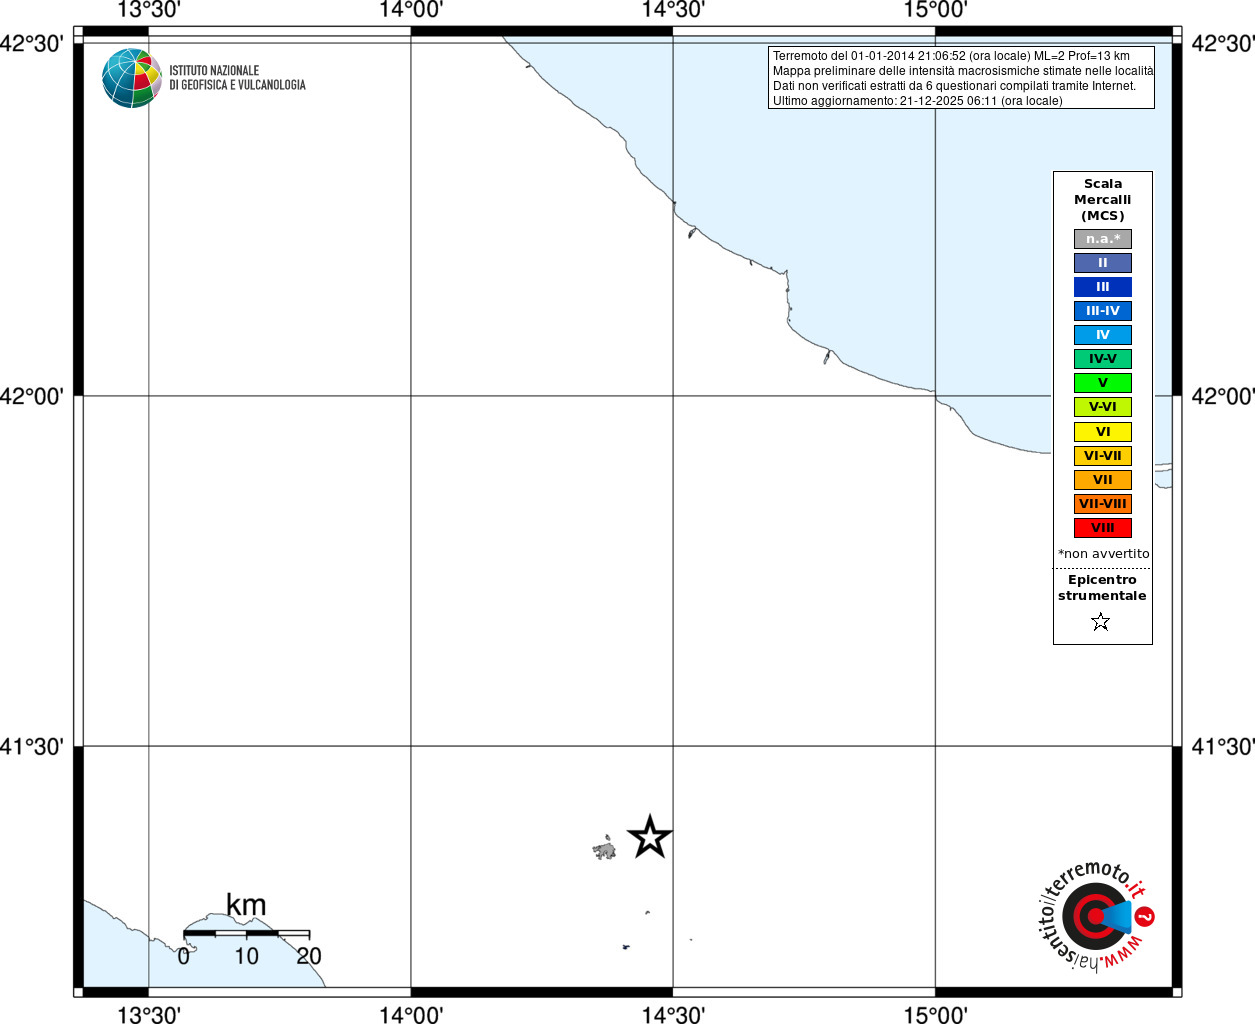Select the VI yellow legend swatch
The image size is (1255, 1024).
(x=1103, y=432)
